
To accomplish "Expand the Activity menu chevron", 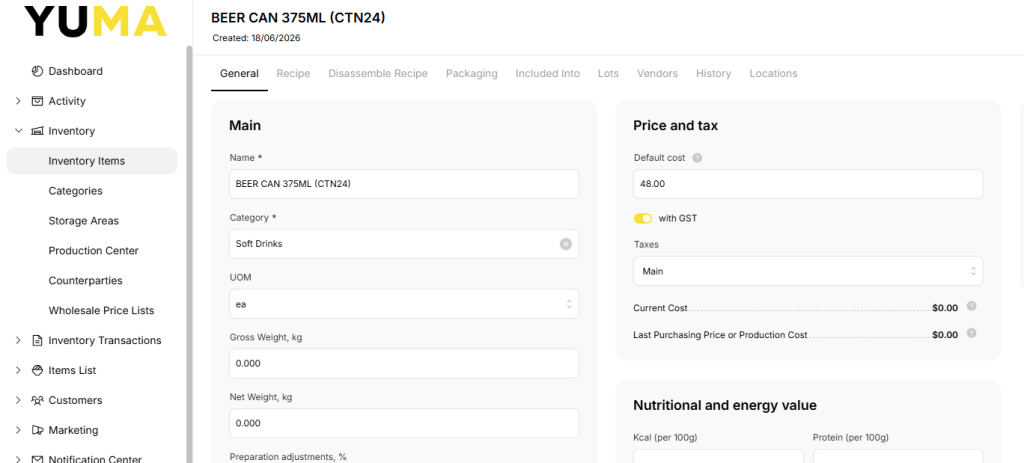I will pyautogui.click(x=18, y=101).
